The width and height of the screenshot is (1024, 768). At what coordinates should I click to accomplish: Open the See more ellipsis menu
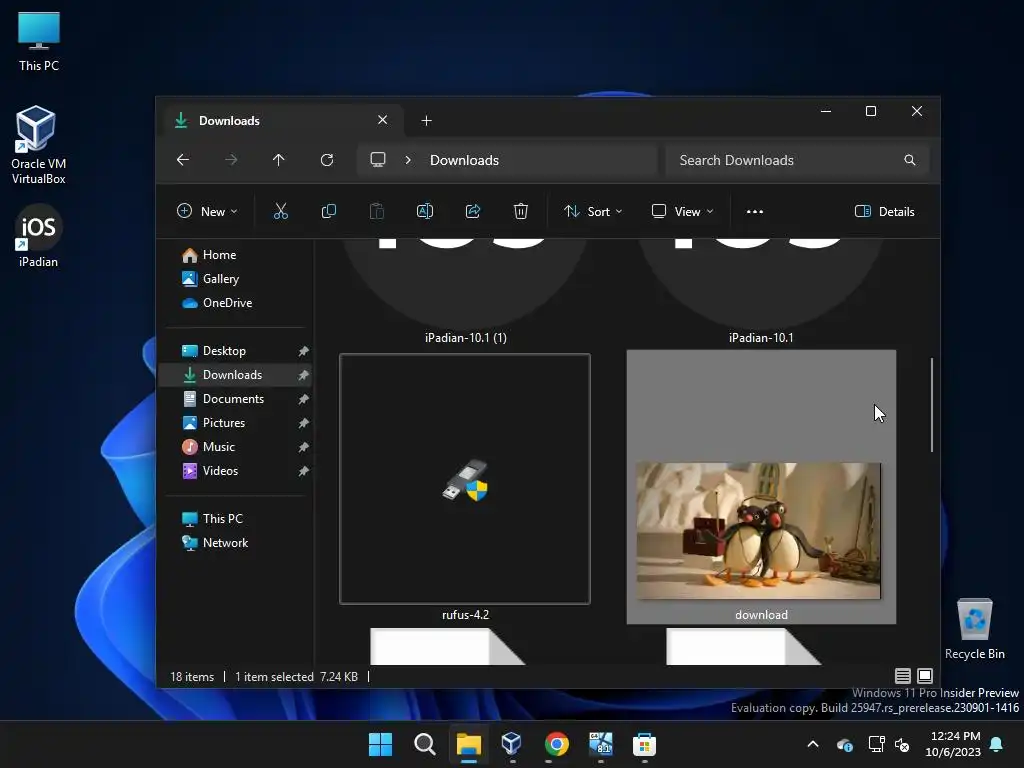pyautogui.click(x=754, y=212)
